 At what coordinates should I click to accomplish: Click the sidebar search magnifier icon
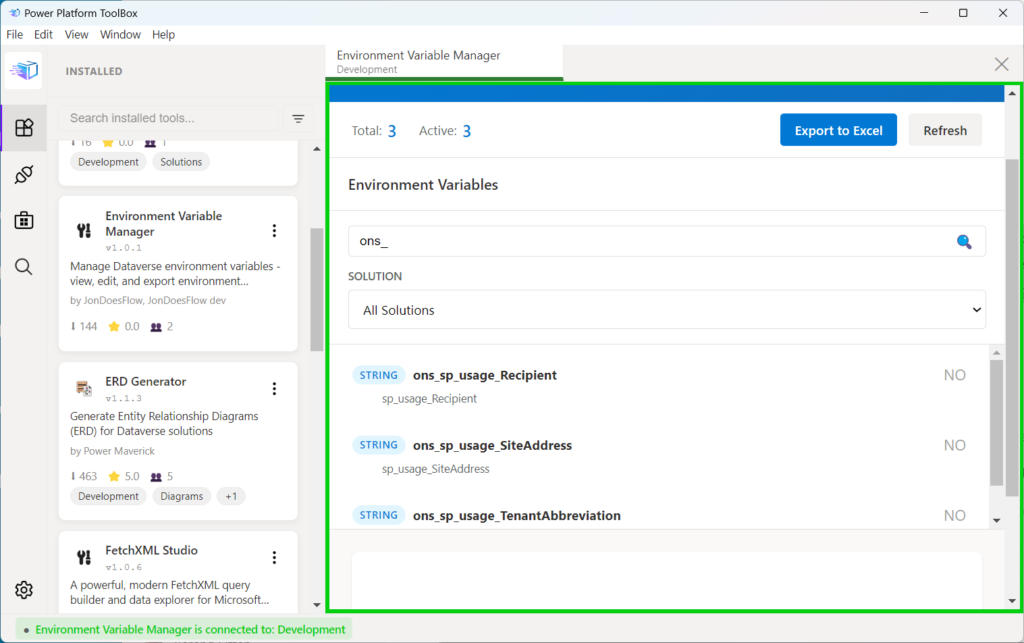point(24,267)
